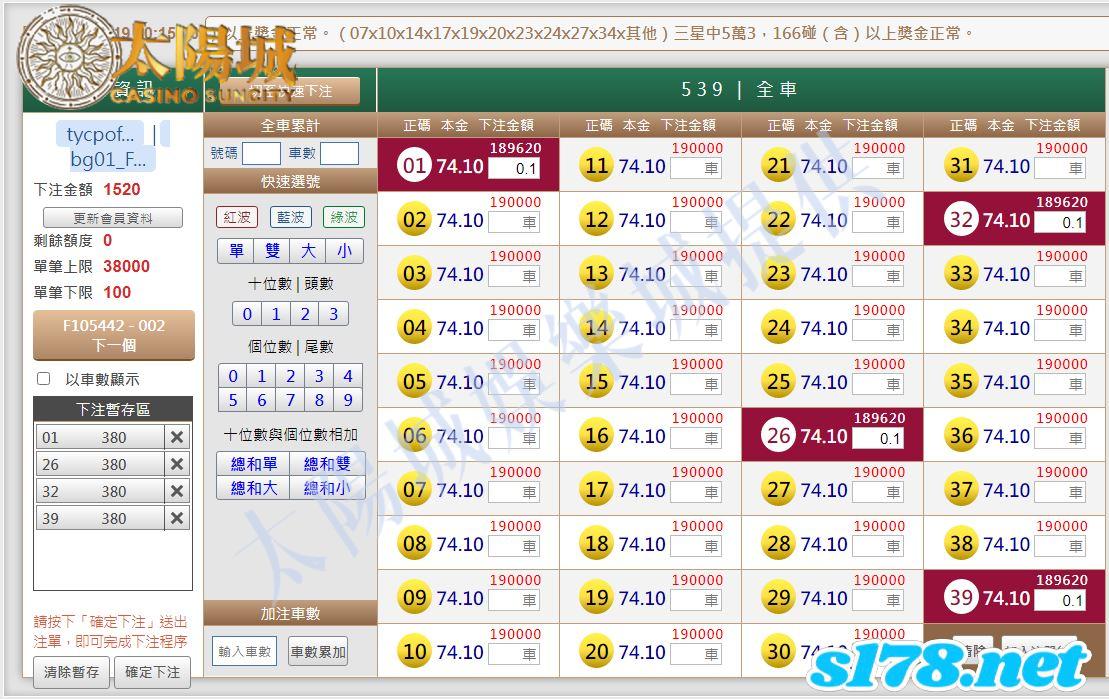Pick number ball 13

(x=596, y=274)
